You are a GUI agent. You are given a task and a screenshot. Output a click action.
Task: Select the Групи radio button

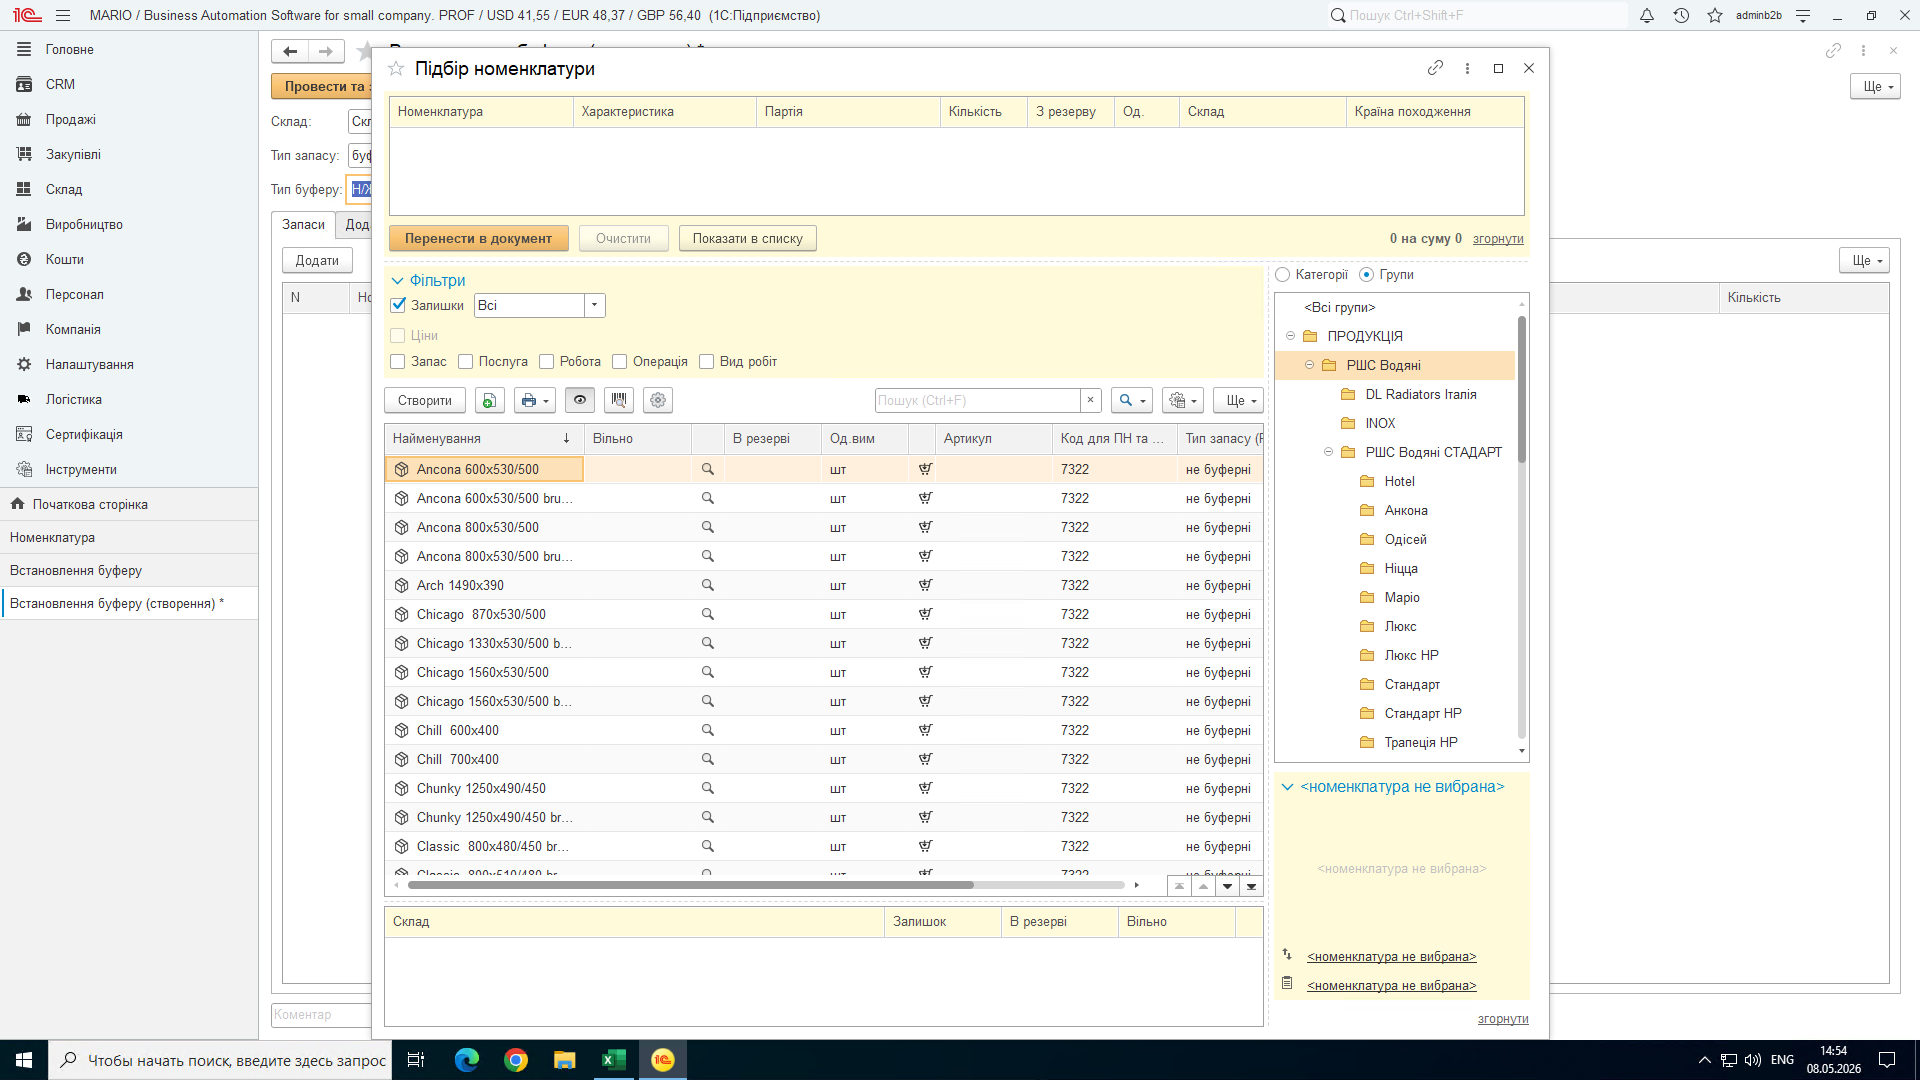click(1366, 274)
